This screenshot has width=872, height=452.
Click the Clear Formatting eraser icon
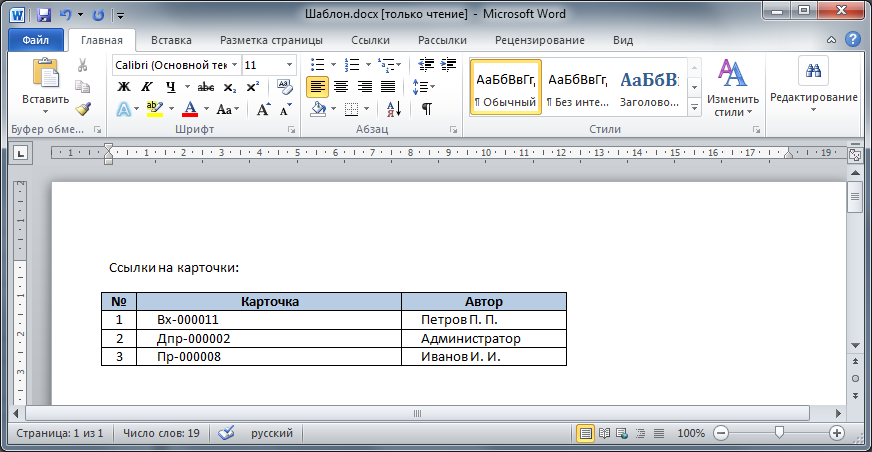tap(285, 87)
